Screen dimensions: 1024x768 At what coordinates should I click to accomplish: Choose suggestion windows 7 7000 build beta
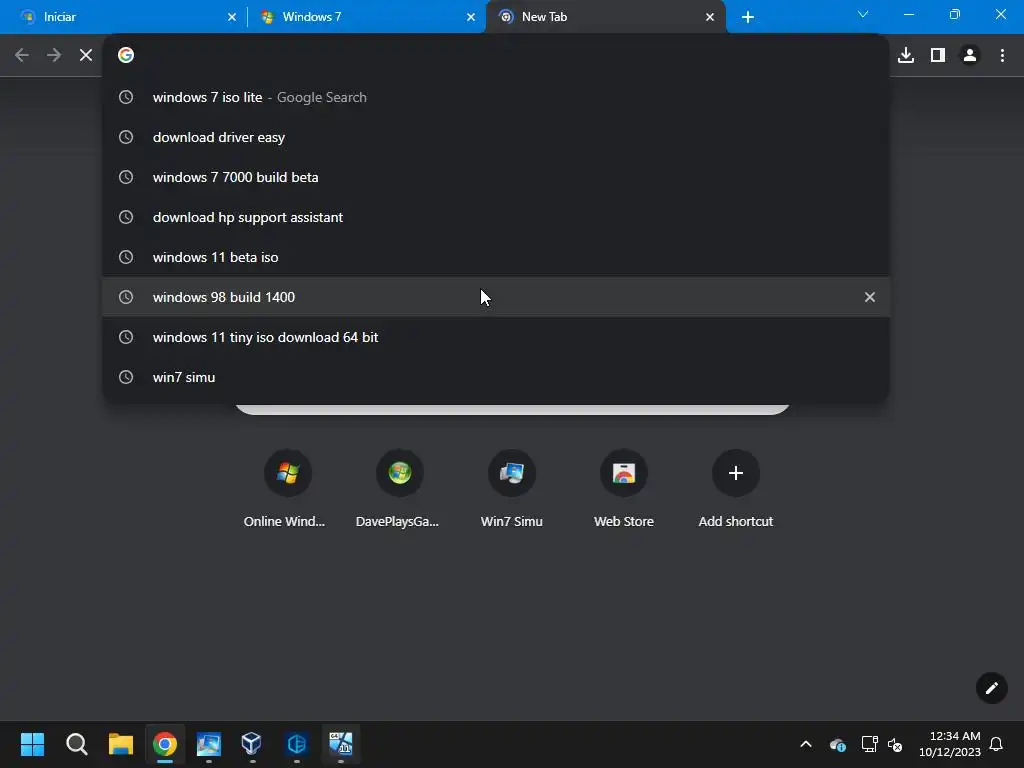pyautogui.click(x=496, y=177)
